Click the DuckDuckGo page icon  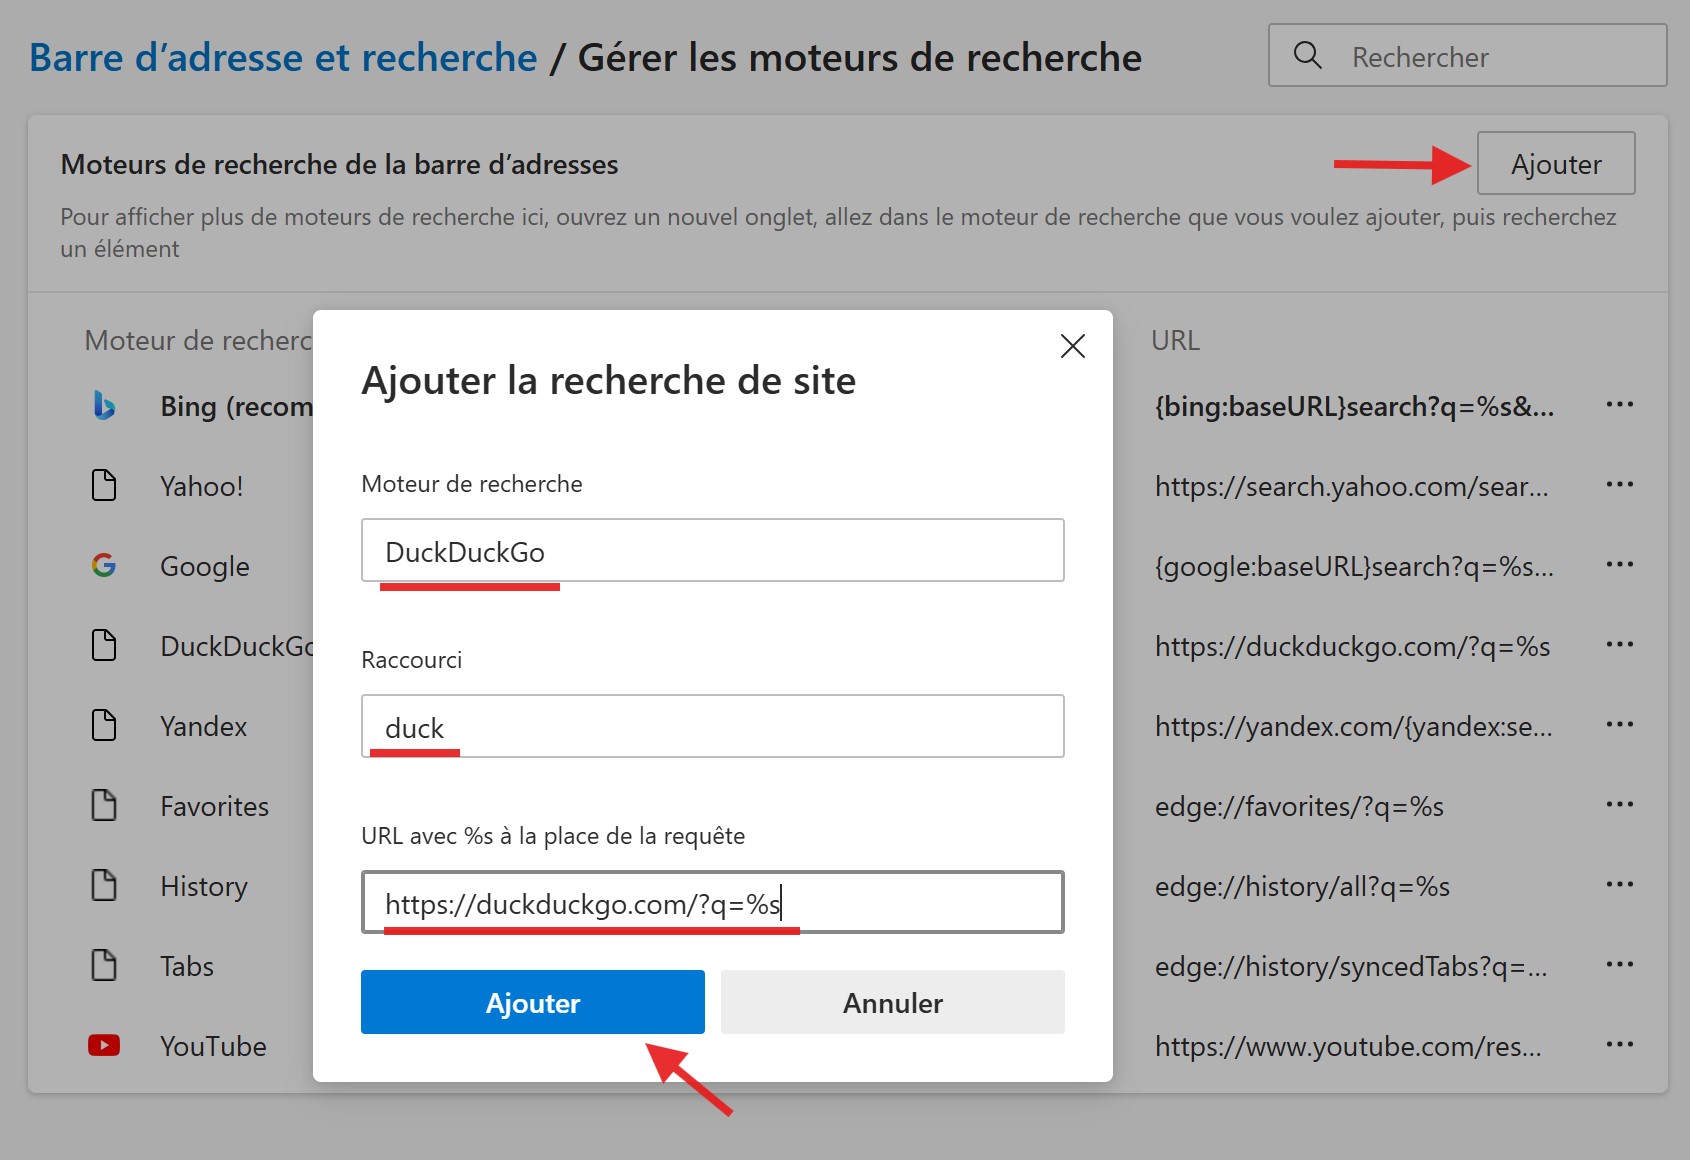104,645
